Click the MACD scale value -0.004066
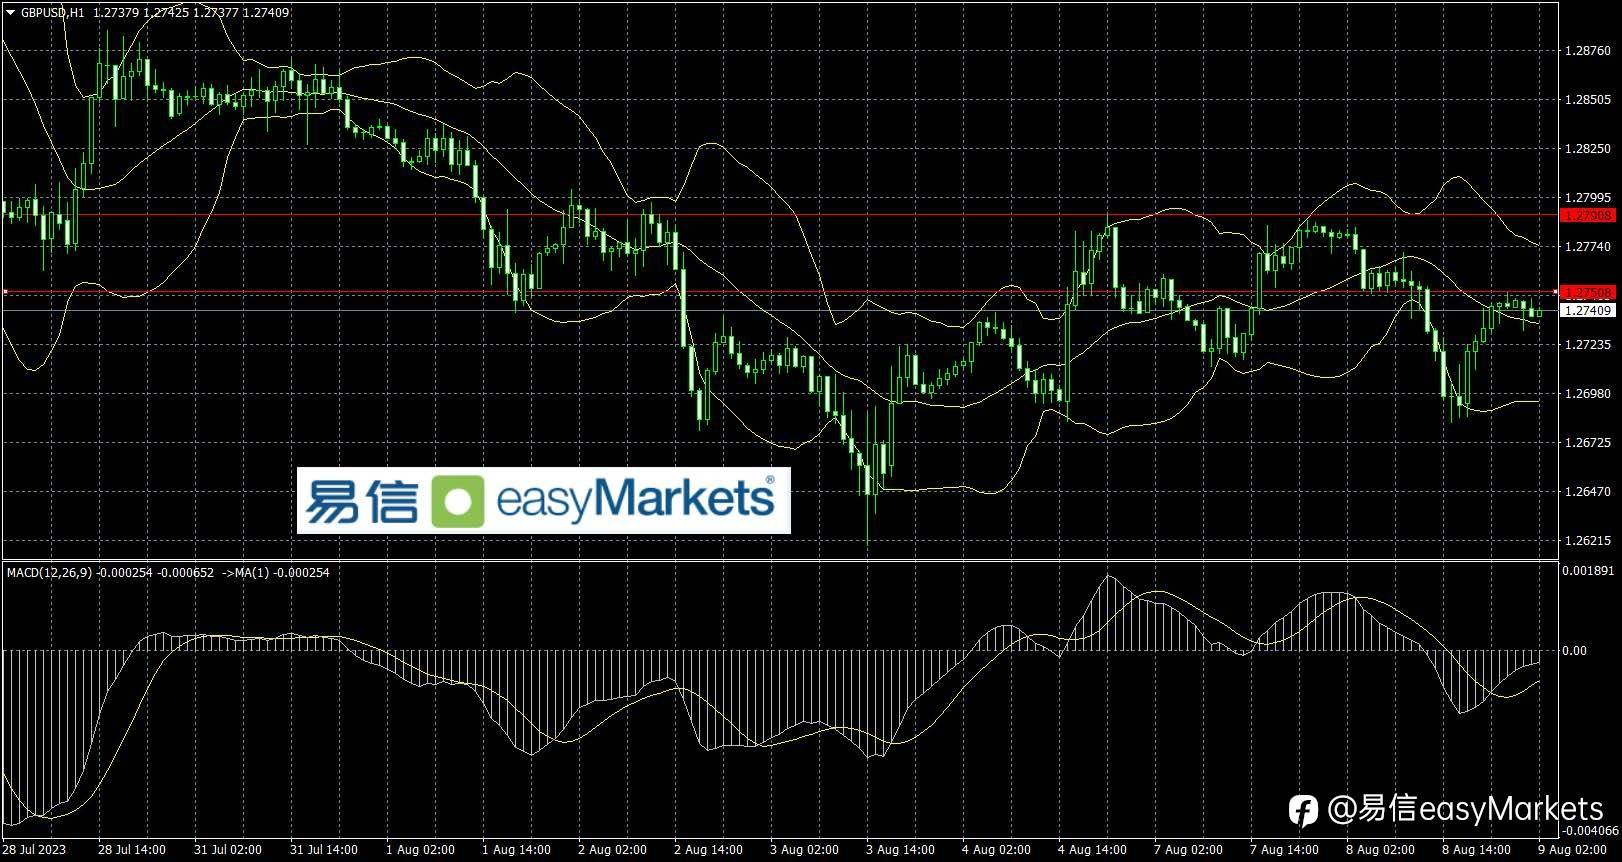This screenshot has height=862, width=1622. [x=1590, y=830]
